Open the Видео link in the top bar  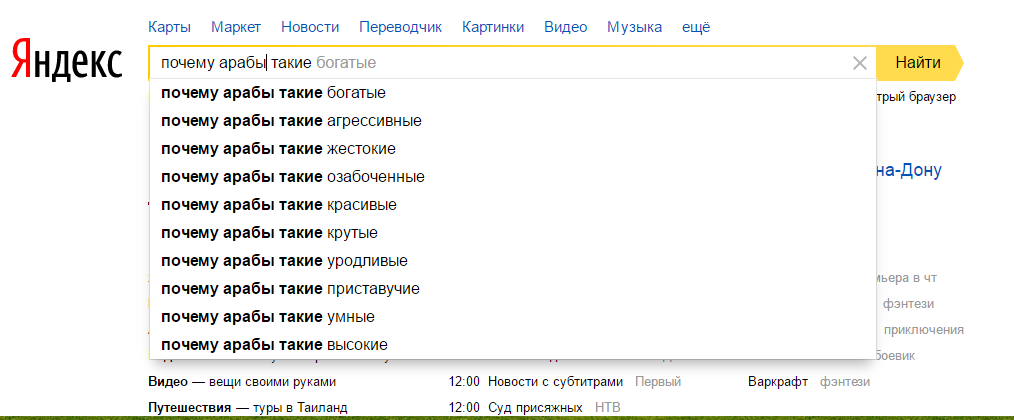click(565, 27)
